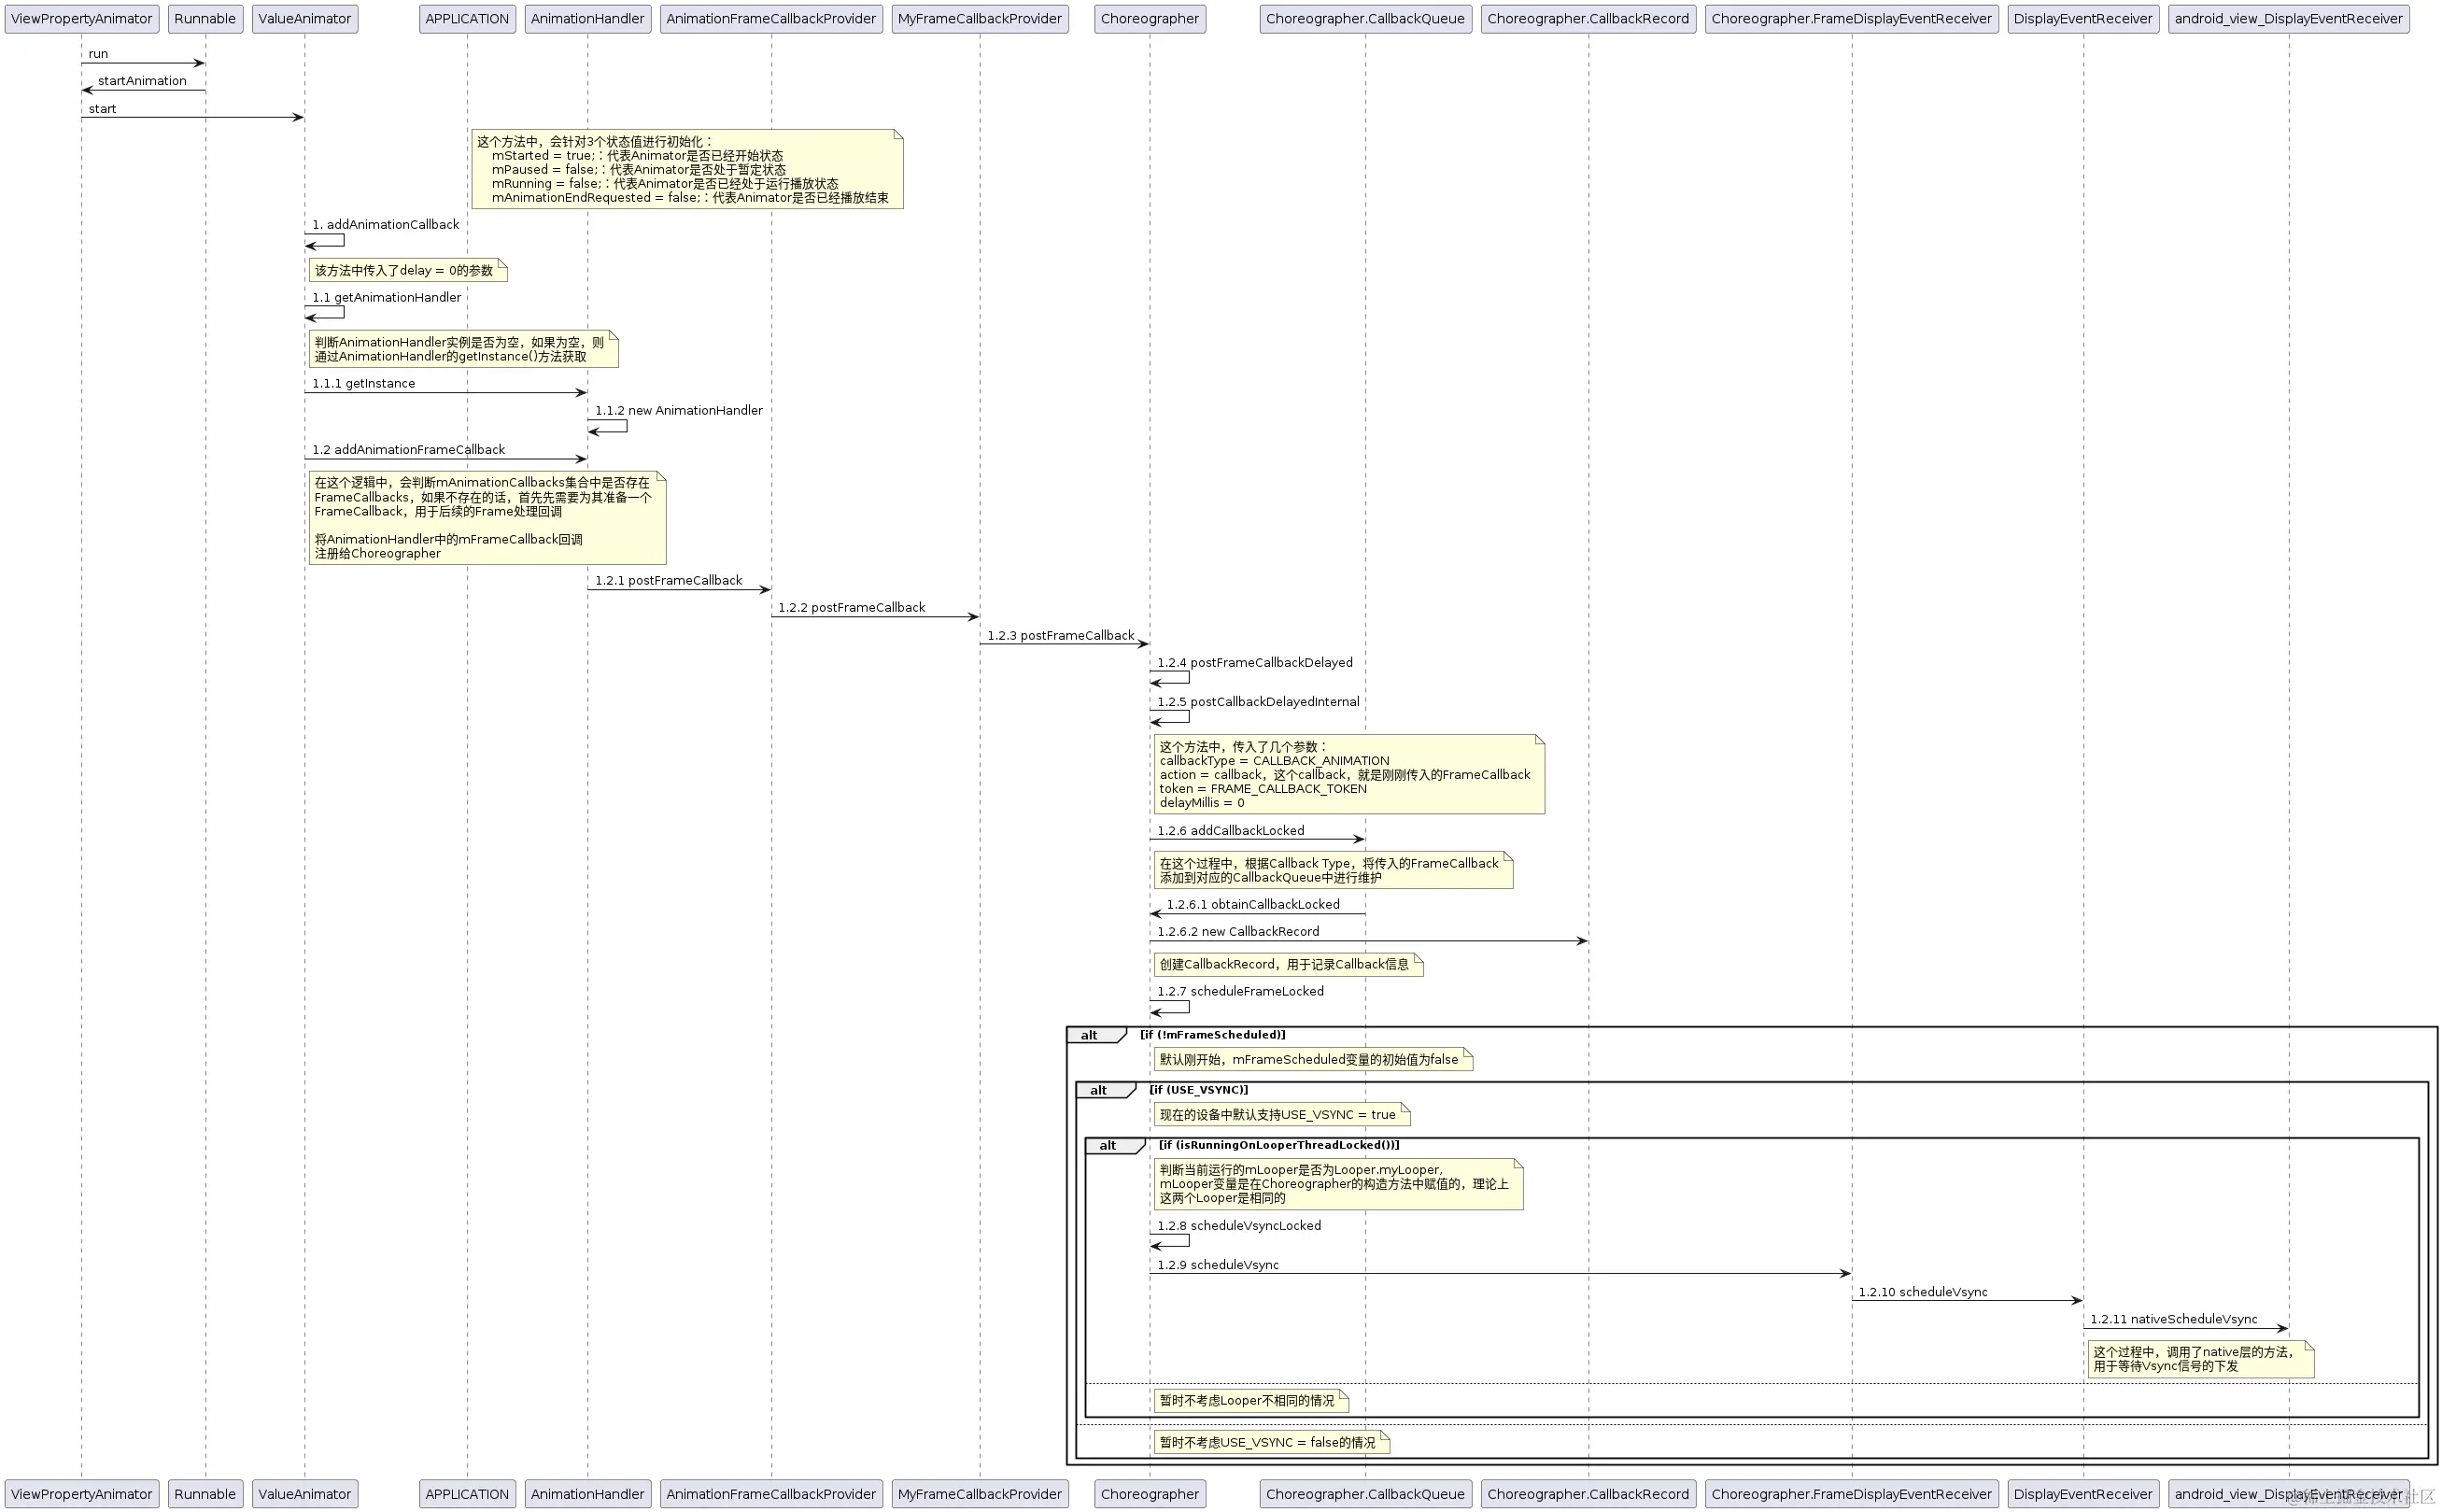Select DisplayEventReceiver box at top
2442x1512 pixels.
click(x=2082, y=19)
